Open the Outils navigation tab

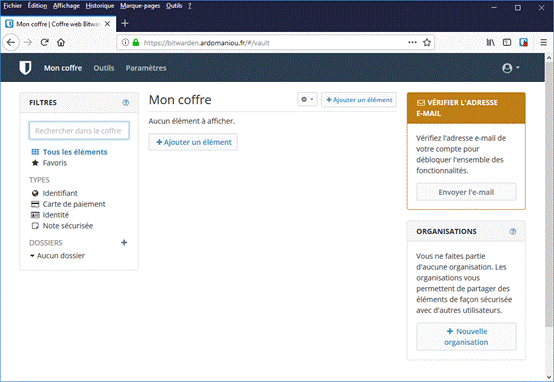[x=104, y=68]
